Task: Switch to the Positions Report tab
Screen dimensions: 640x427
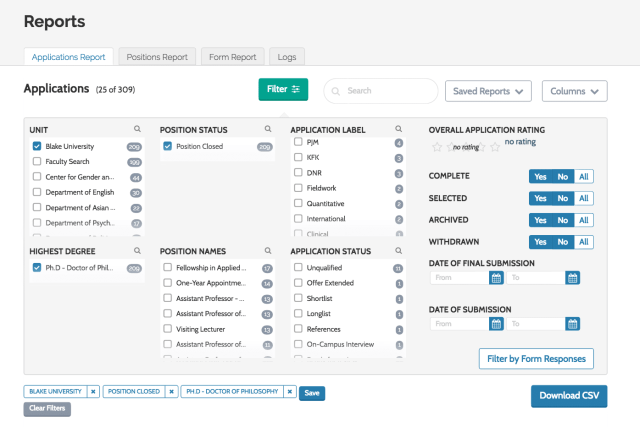Action: [x=157, y=57]
